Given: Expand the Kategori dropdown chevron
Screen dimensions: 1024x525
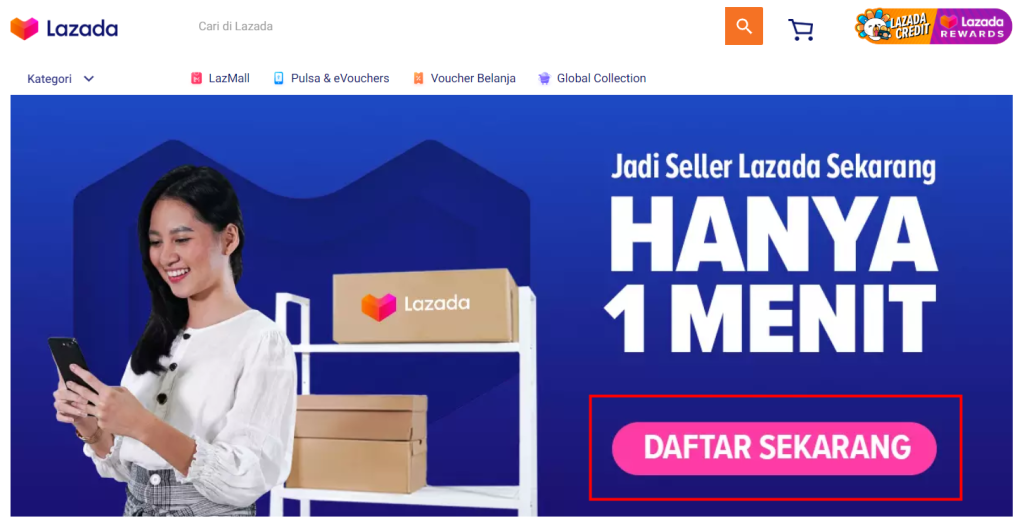Looking at the screenshot, I should pyautogui.click(x=89, y=79).
